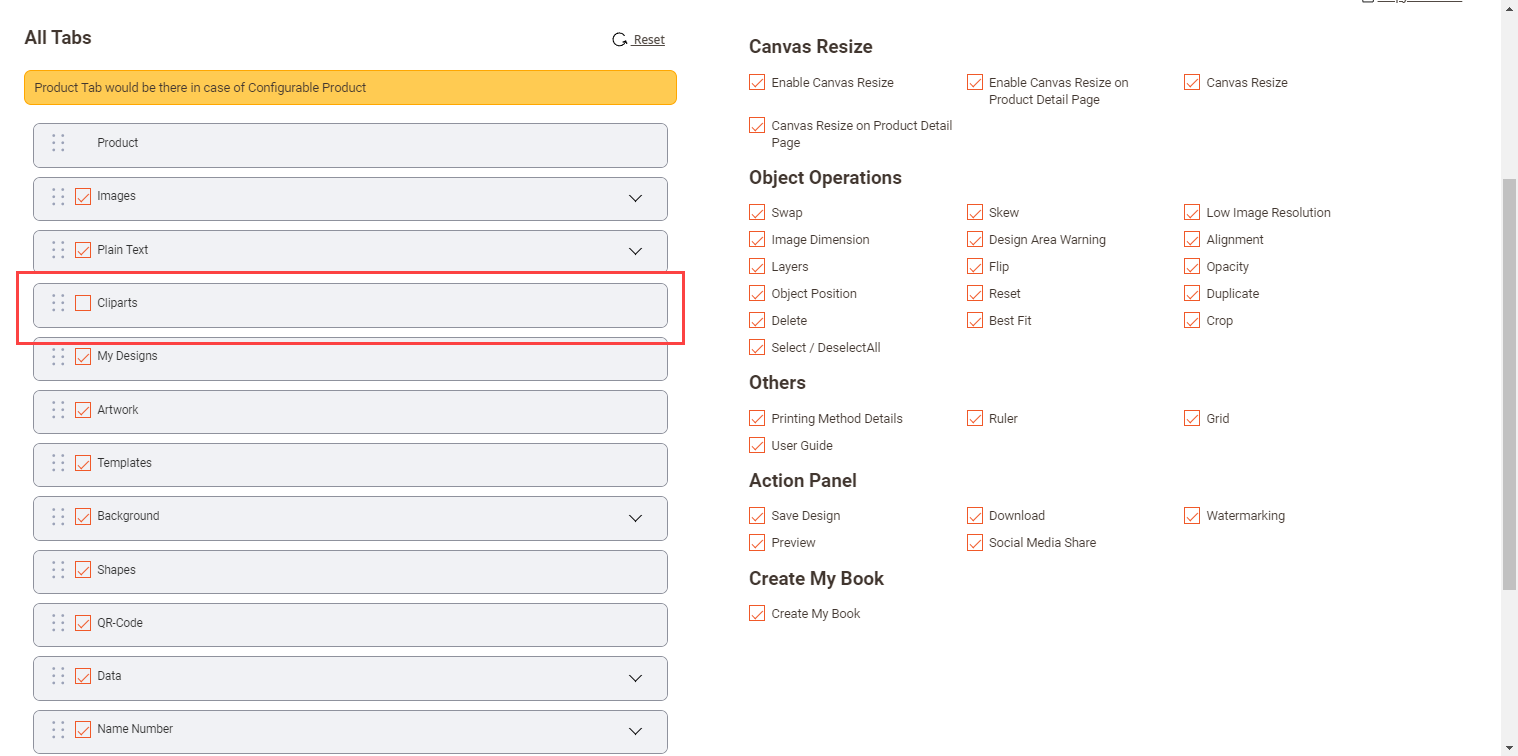Select the My Designs tab row

point(350,357)
